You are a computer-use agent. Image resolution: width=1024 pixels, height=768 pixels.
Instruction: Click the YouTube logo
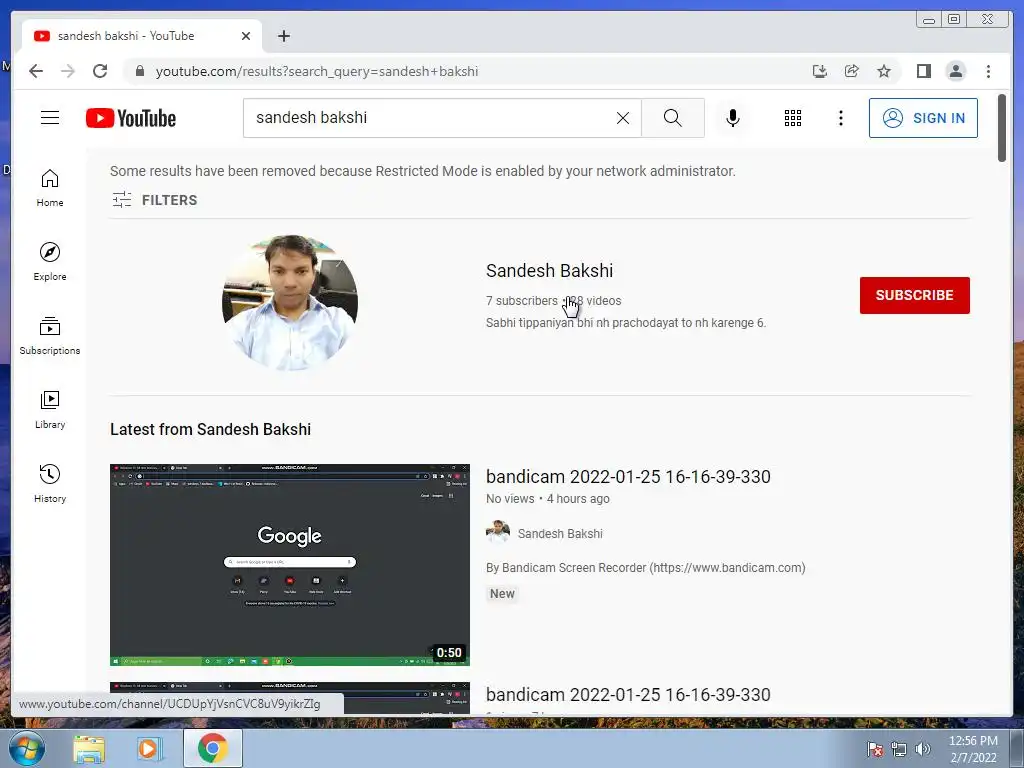(131, 118)
